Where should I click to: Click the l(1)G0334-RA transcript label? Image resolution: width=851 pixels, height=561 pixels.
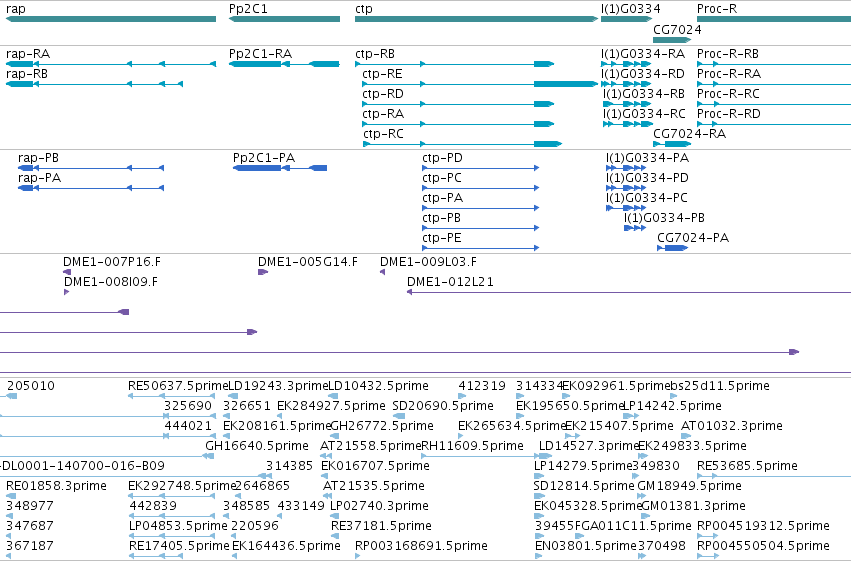tap(643, 54)
